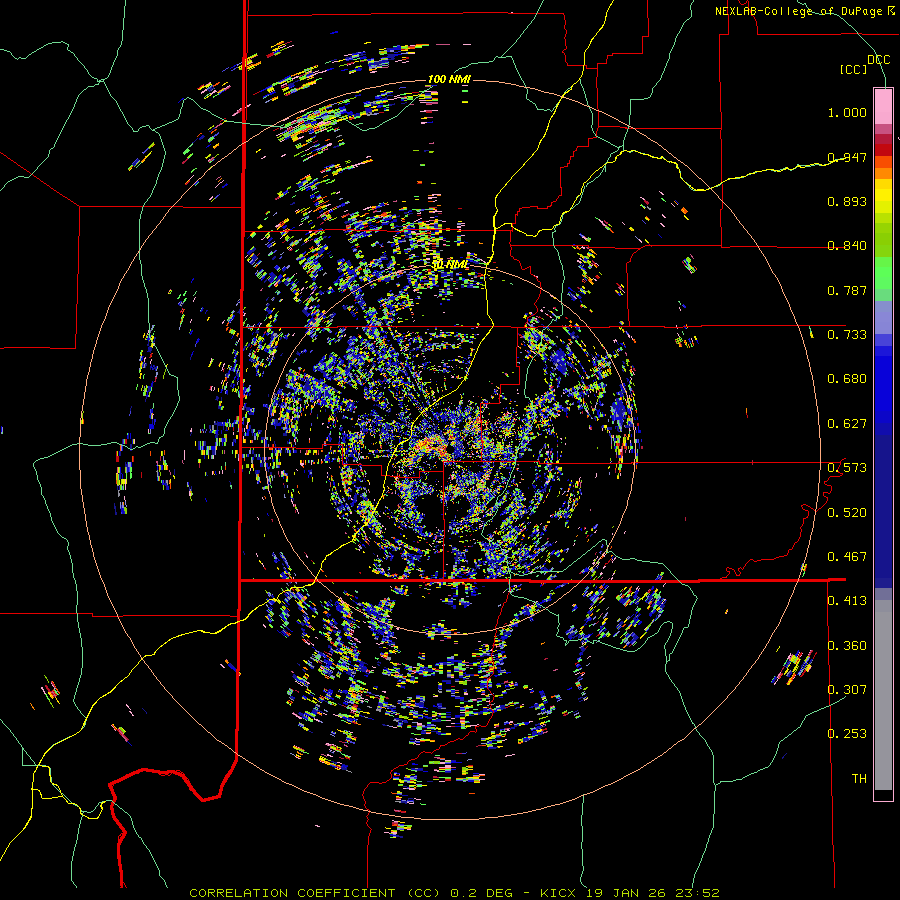Viewport: 900px width, 900px height.
Task: Pick the red band on the color bar
Action: click(883, 150)
